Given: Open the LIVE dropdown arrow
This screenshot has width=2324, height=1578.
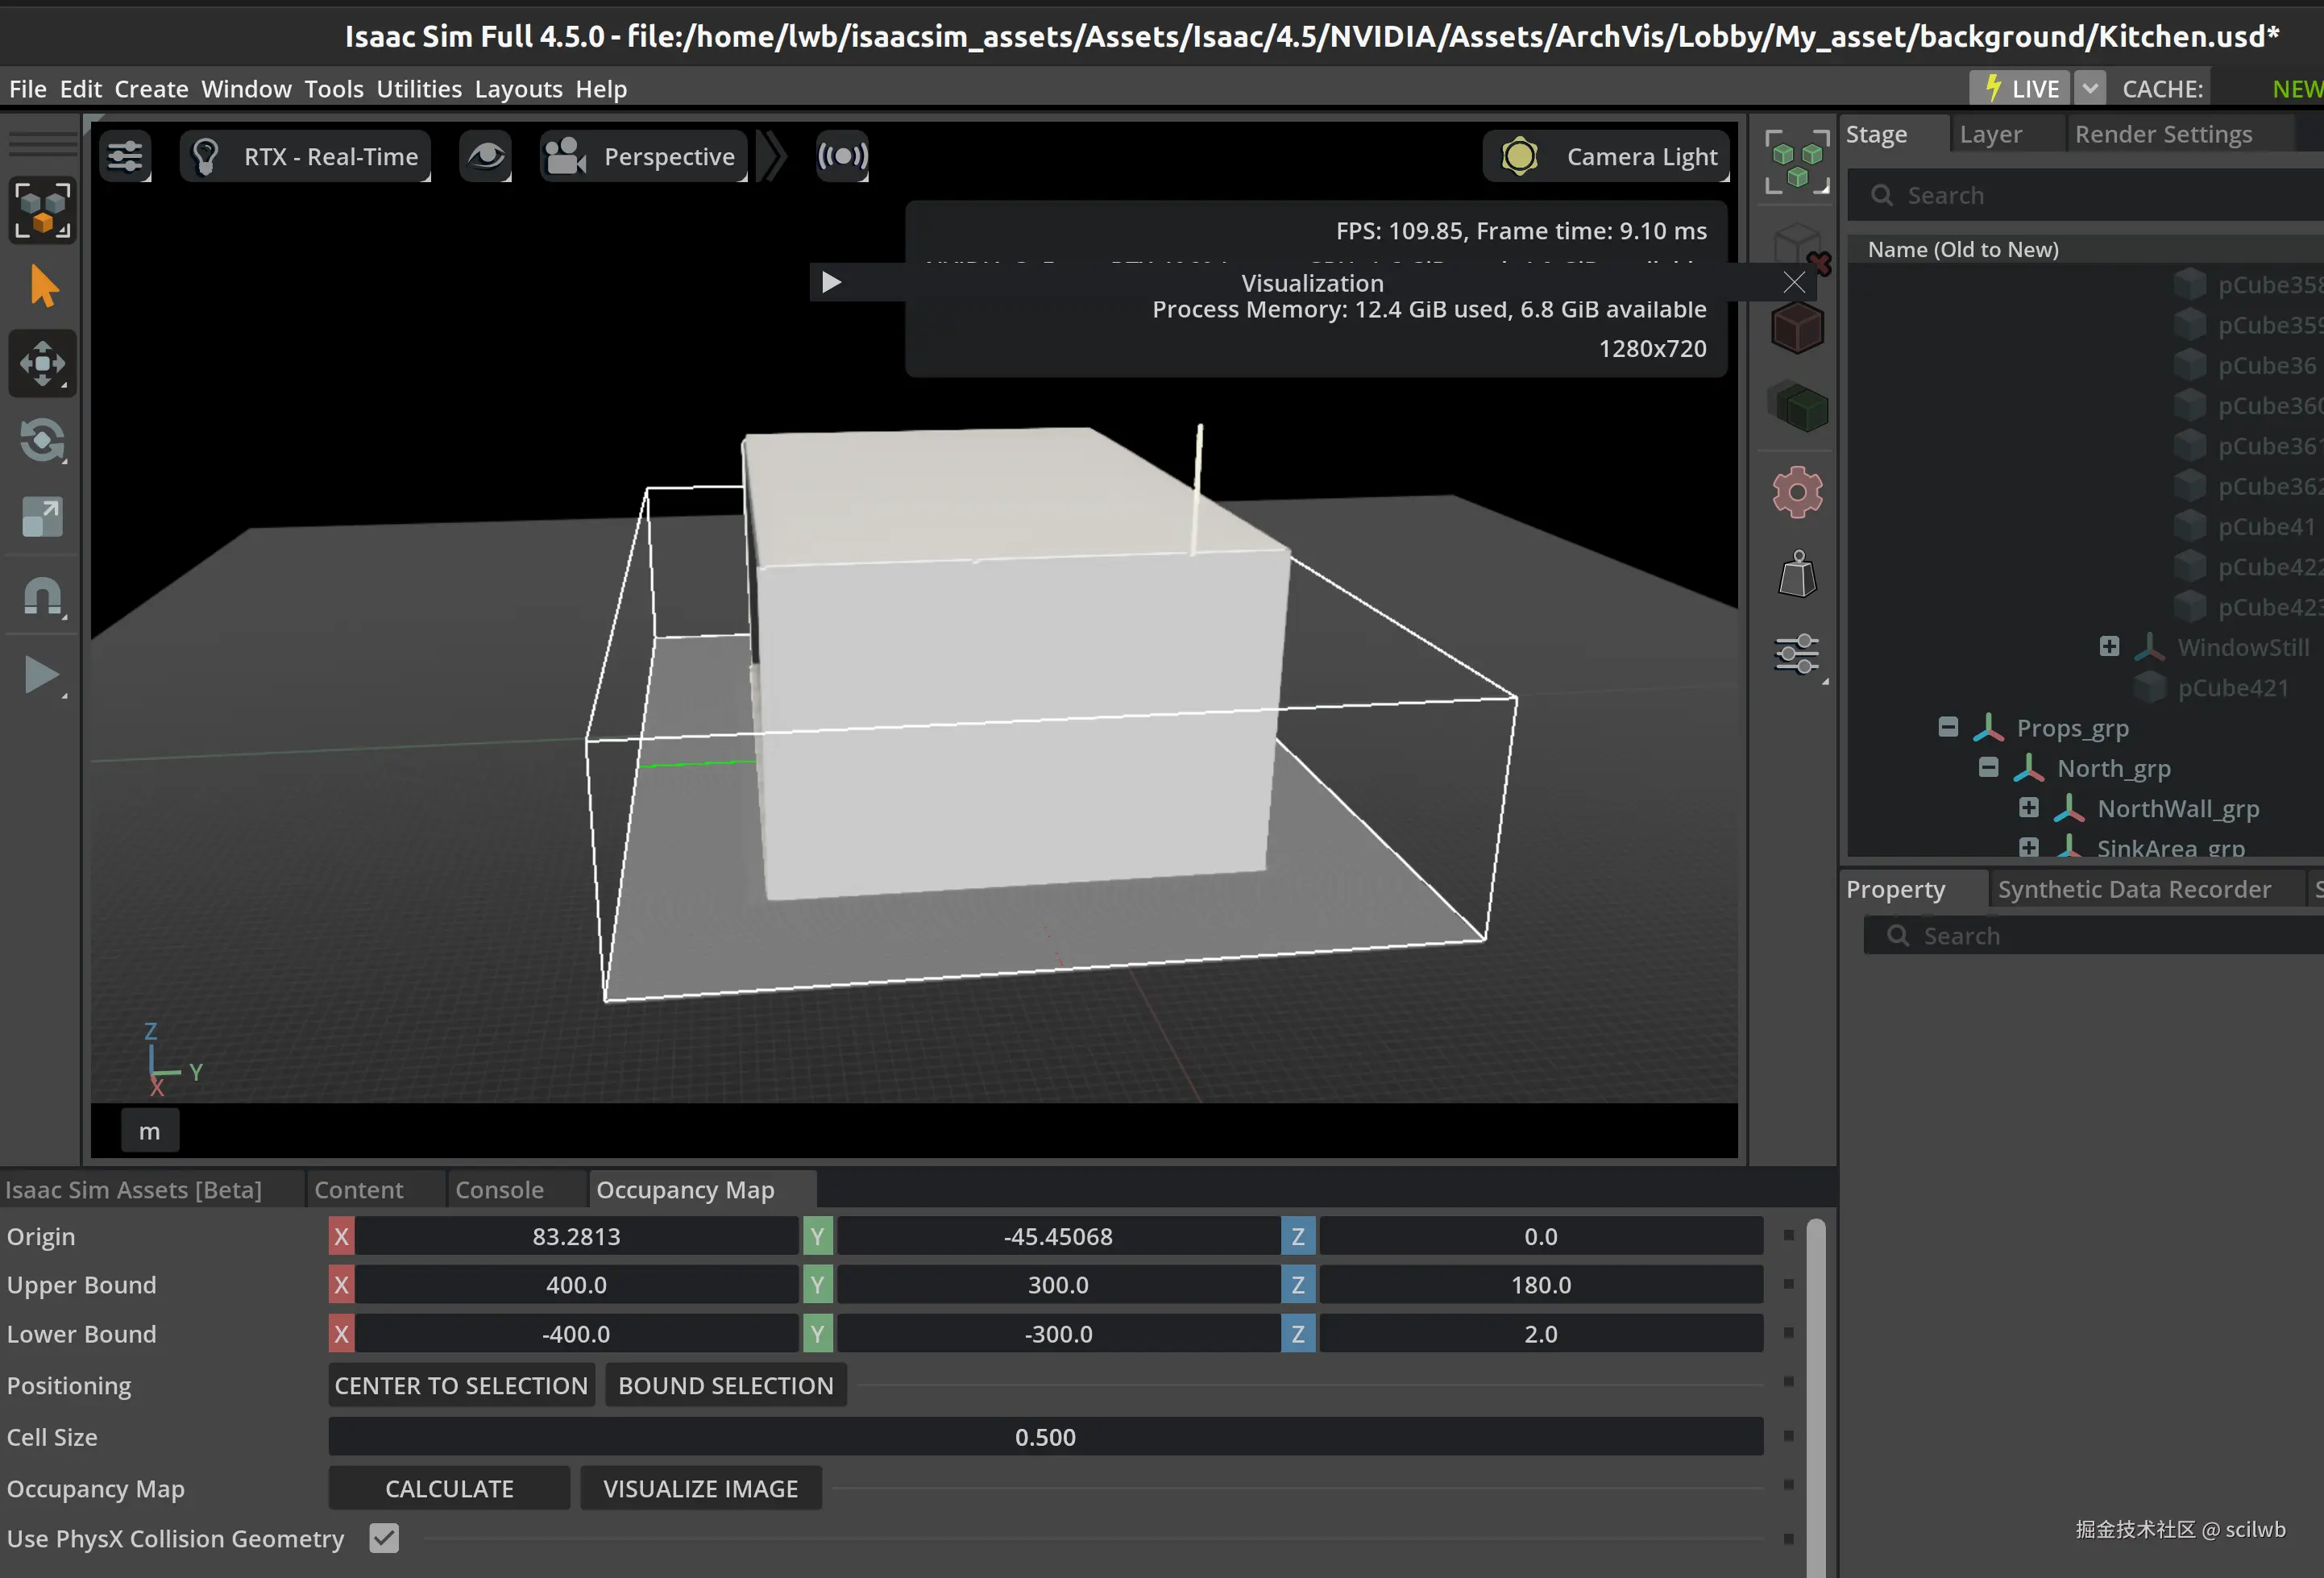Looking at the screenshot, I should pyautogui.click(x=2090, y=89).
